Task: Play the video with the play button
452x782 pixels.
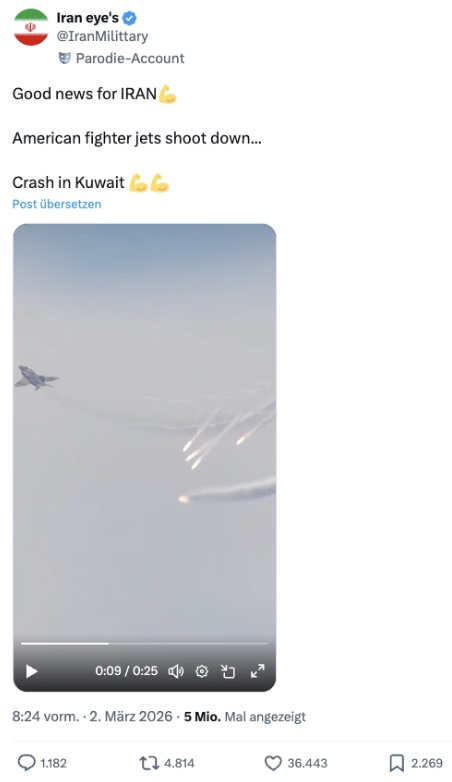Action: (x=31, y=671)
